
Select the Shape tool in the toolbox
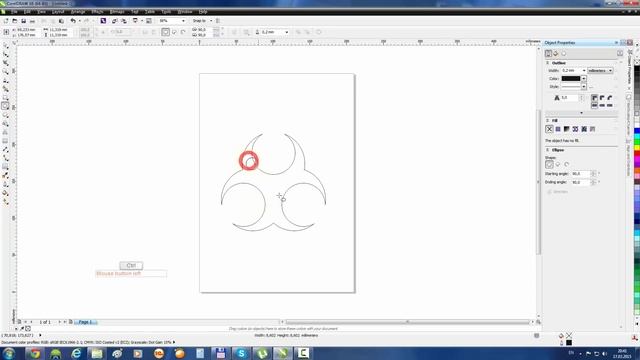5,54
